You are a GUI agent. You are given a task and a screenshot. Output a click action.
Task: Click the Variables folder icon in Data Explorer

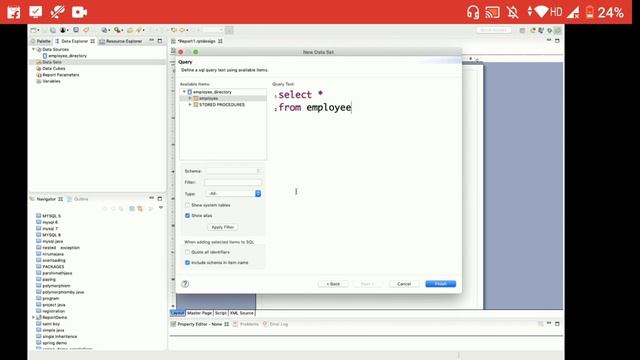[39, 81]
